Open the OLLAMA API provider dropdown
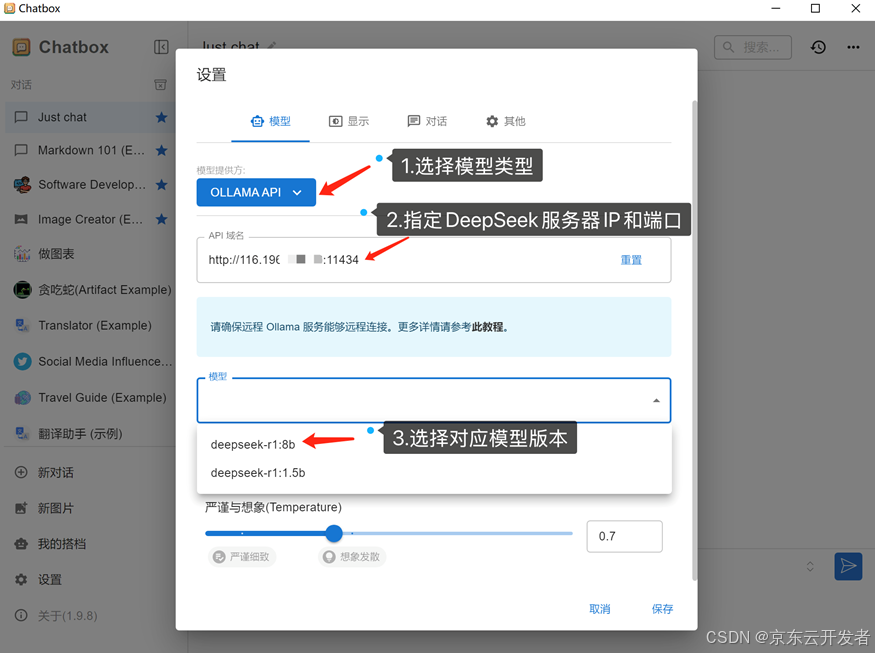This screenshot has height=653, width=875. pos(256,193)
